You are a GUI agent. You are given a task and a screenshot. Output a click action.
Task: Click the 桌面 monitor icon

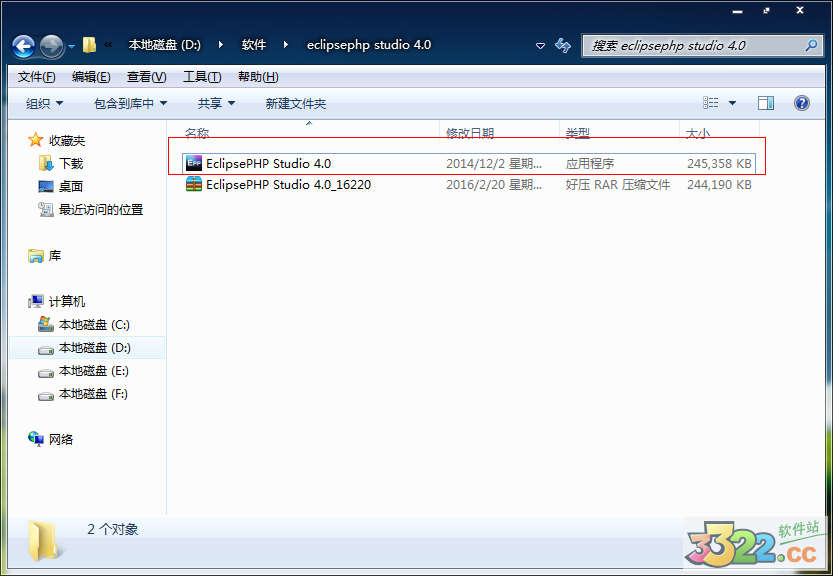(46, 187)
